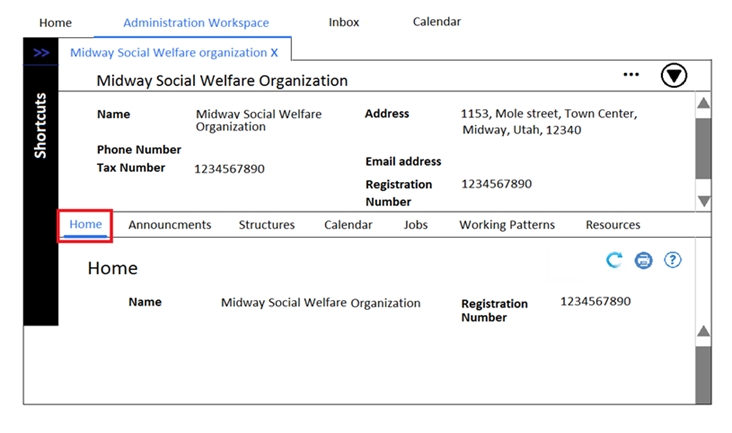Switch to the Announcements tab

170,225
